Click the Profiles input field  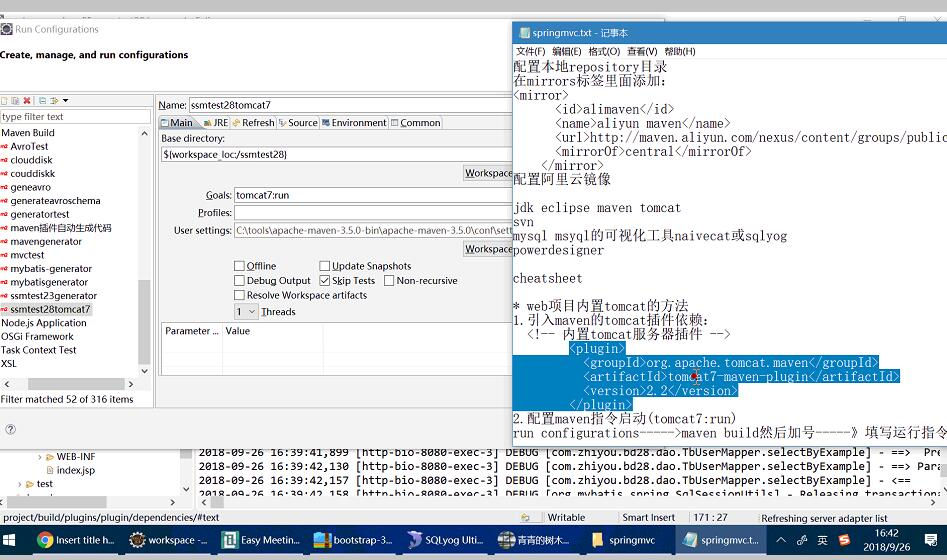373,213
